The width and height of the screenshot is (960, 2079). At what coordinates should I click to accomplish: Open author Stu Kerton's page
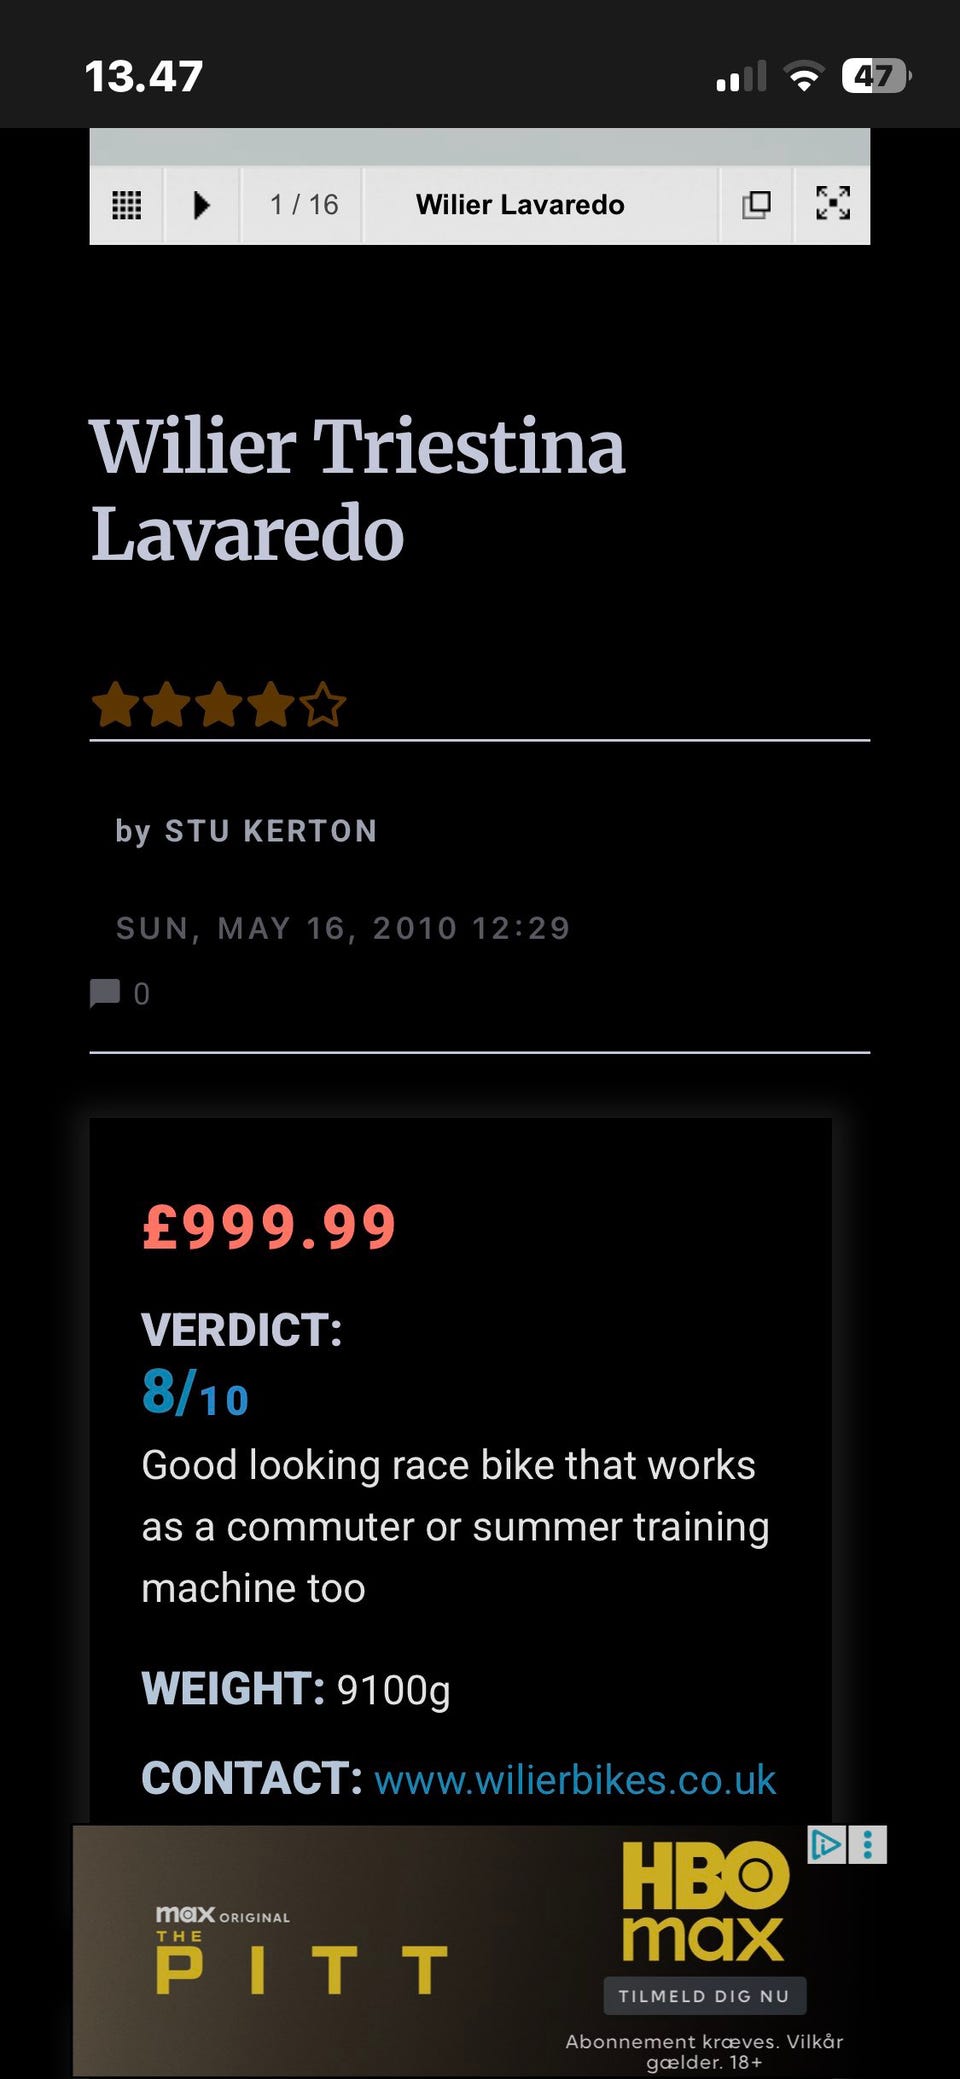[270, 831]
